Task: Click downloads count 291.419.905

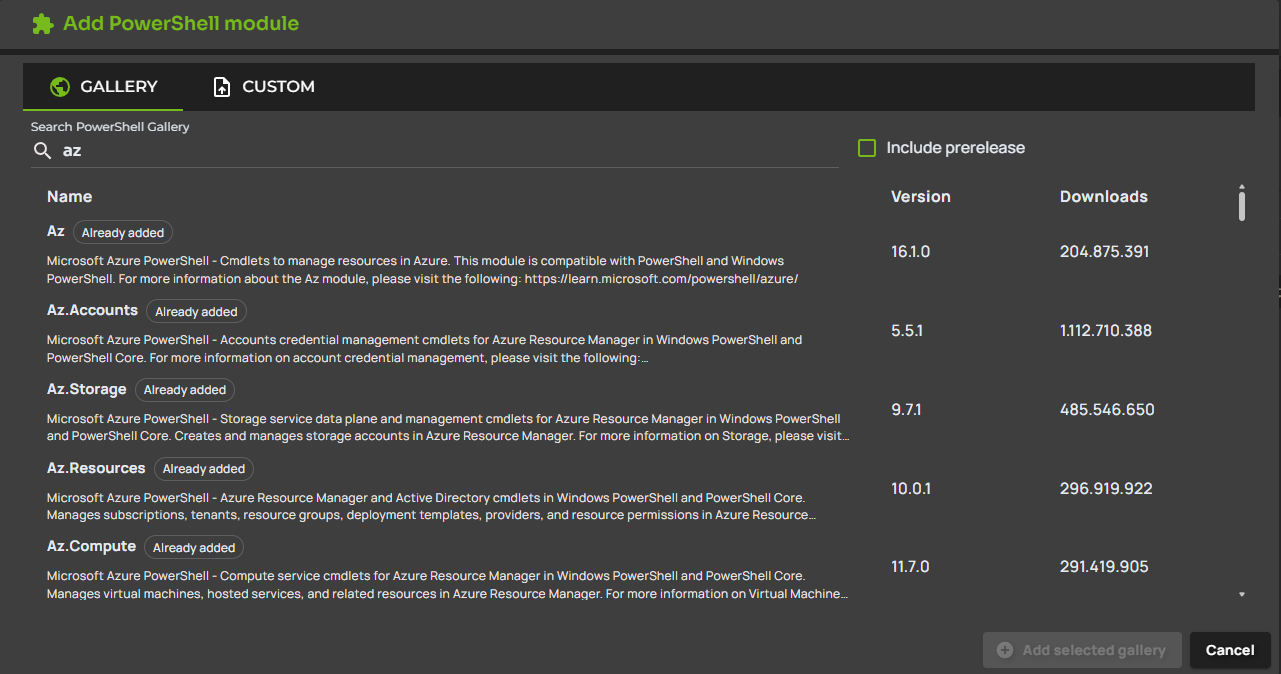Action: point(1104,567)
